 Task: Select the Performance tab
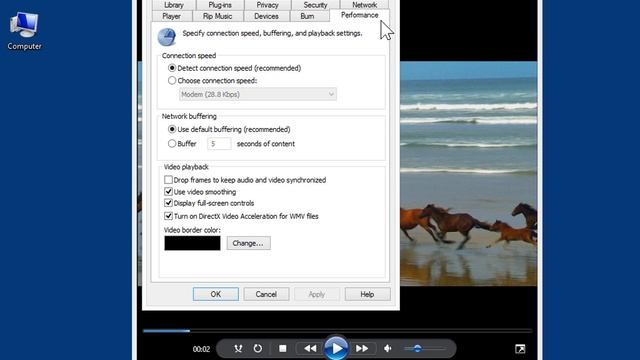[359, 15]
